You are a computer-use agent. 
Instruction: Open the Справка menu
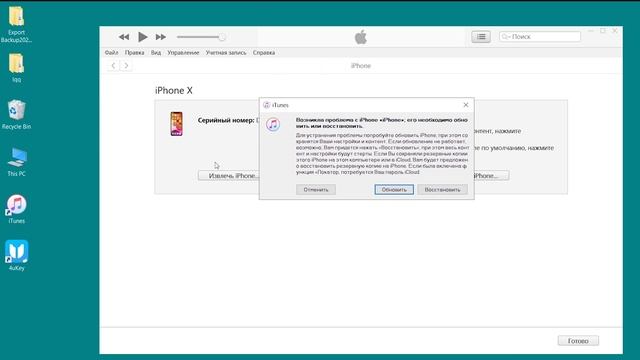point(264,53)
